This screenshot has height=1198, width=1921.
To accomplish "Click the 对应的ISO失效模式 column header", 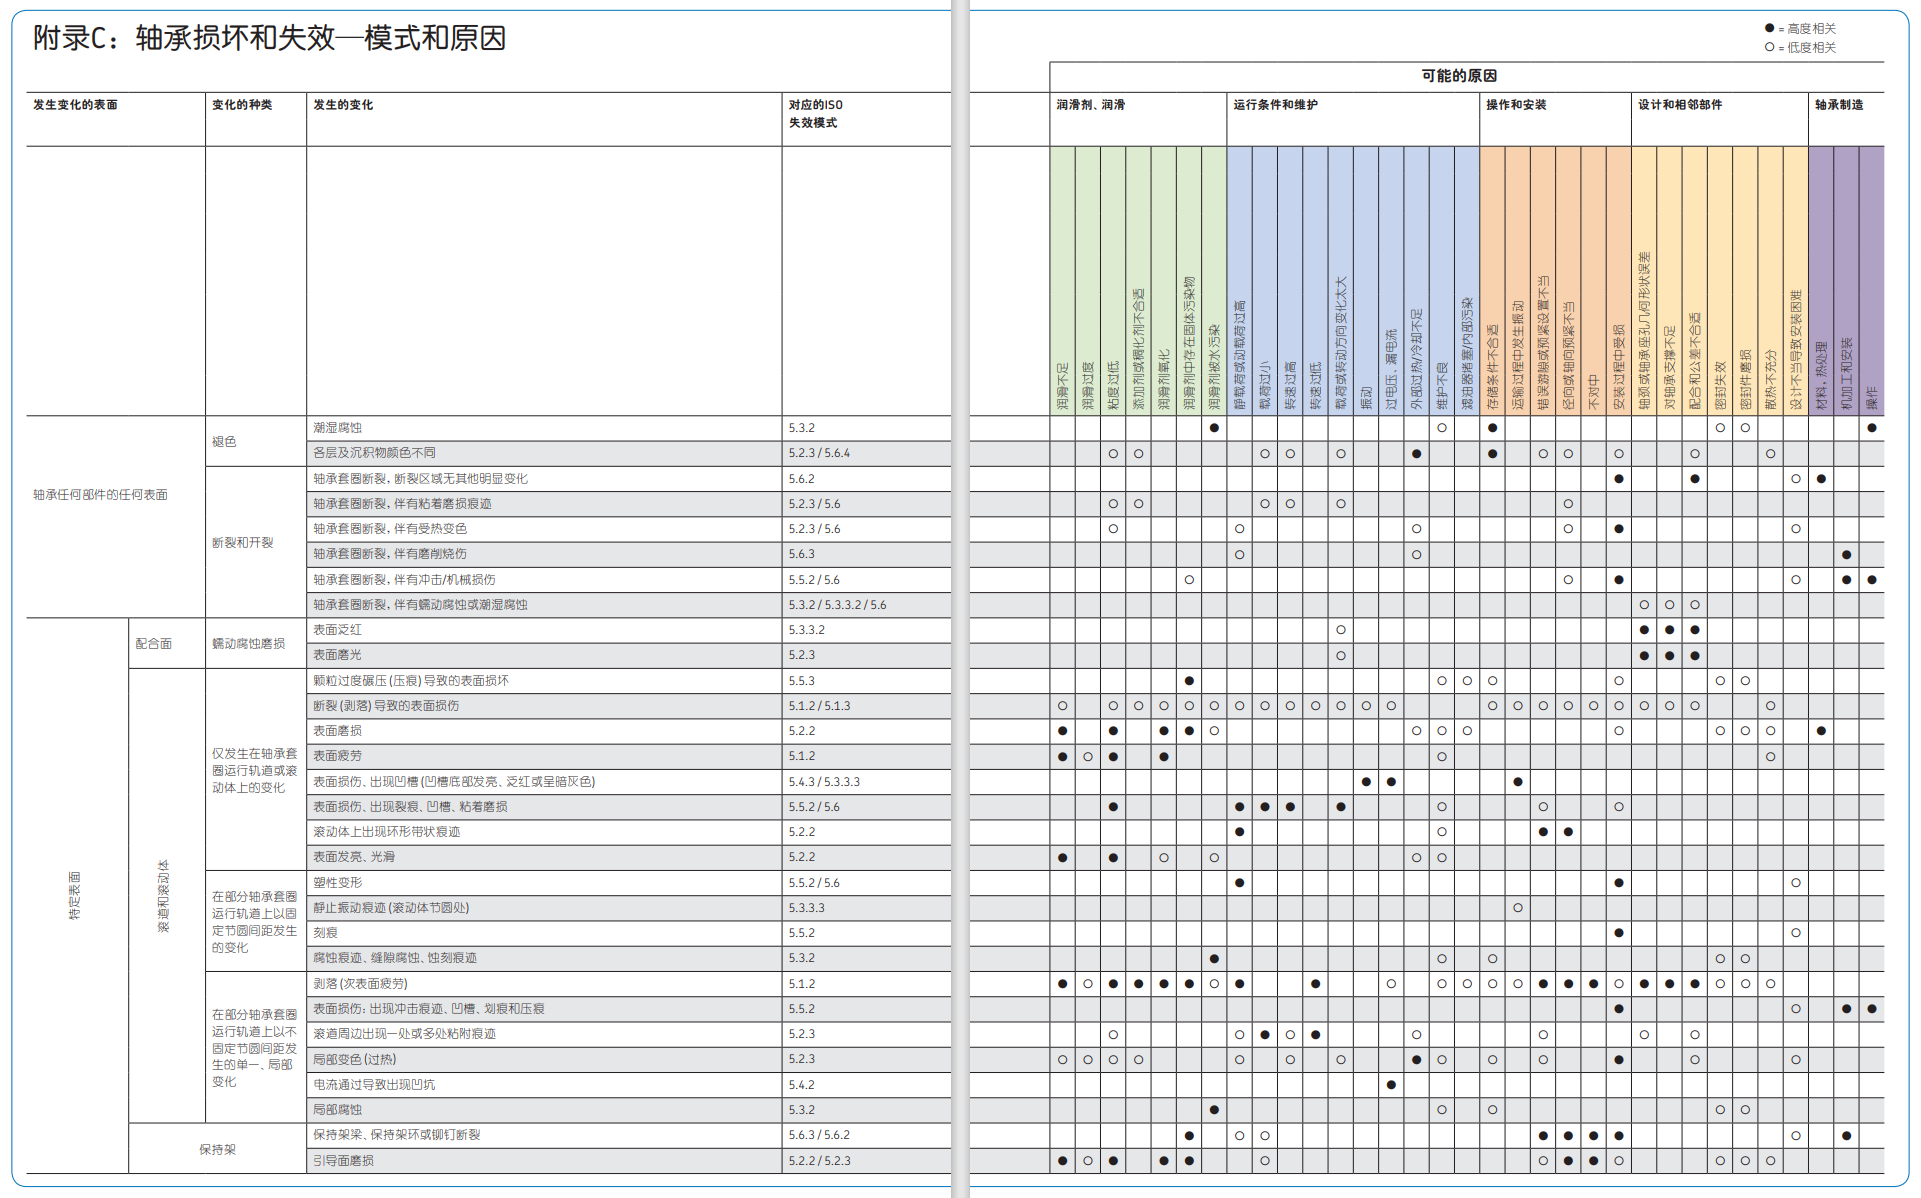I will point(815,113).
